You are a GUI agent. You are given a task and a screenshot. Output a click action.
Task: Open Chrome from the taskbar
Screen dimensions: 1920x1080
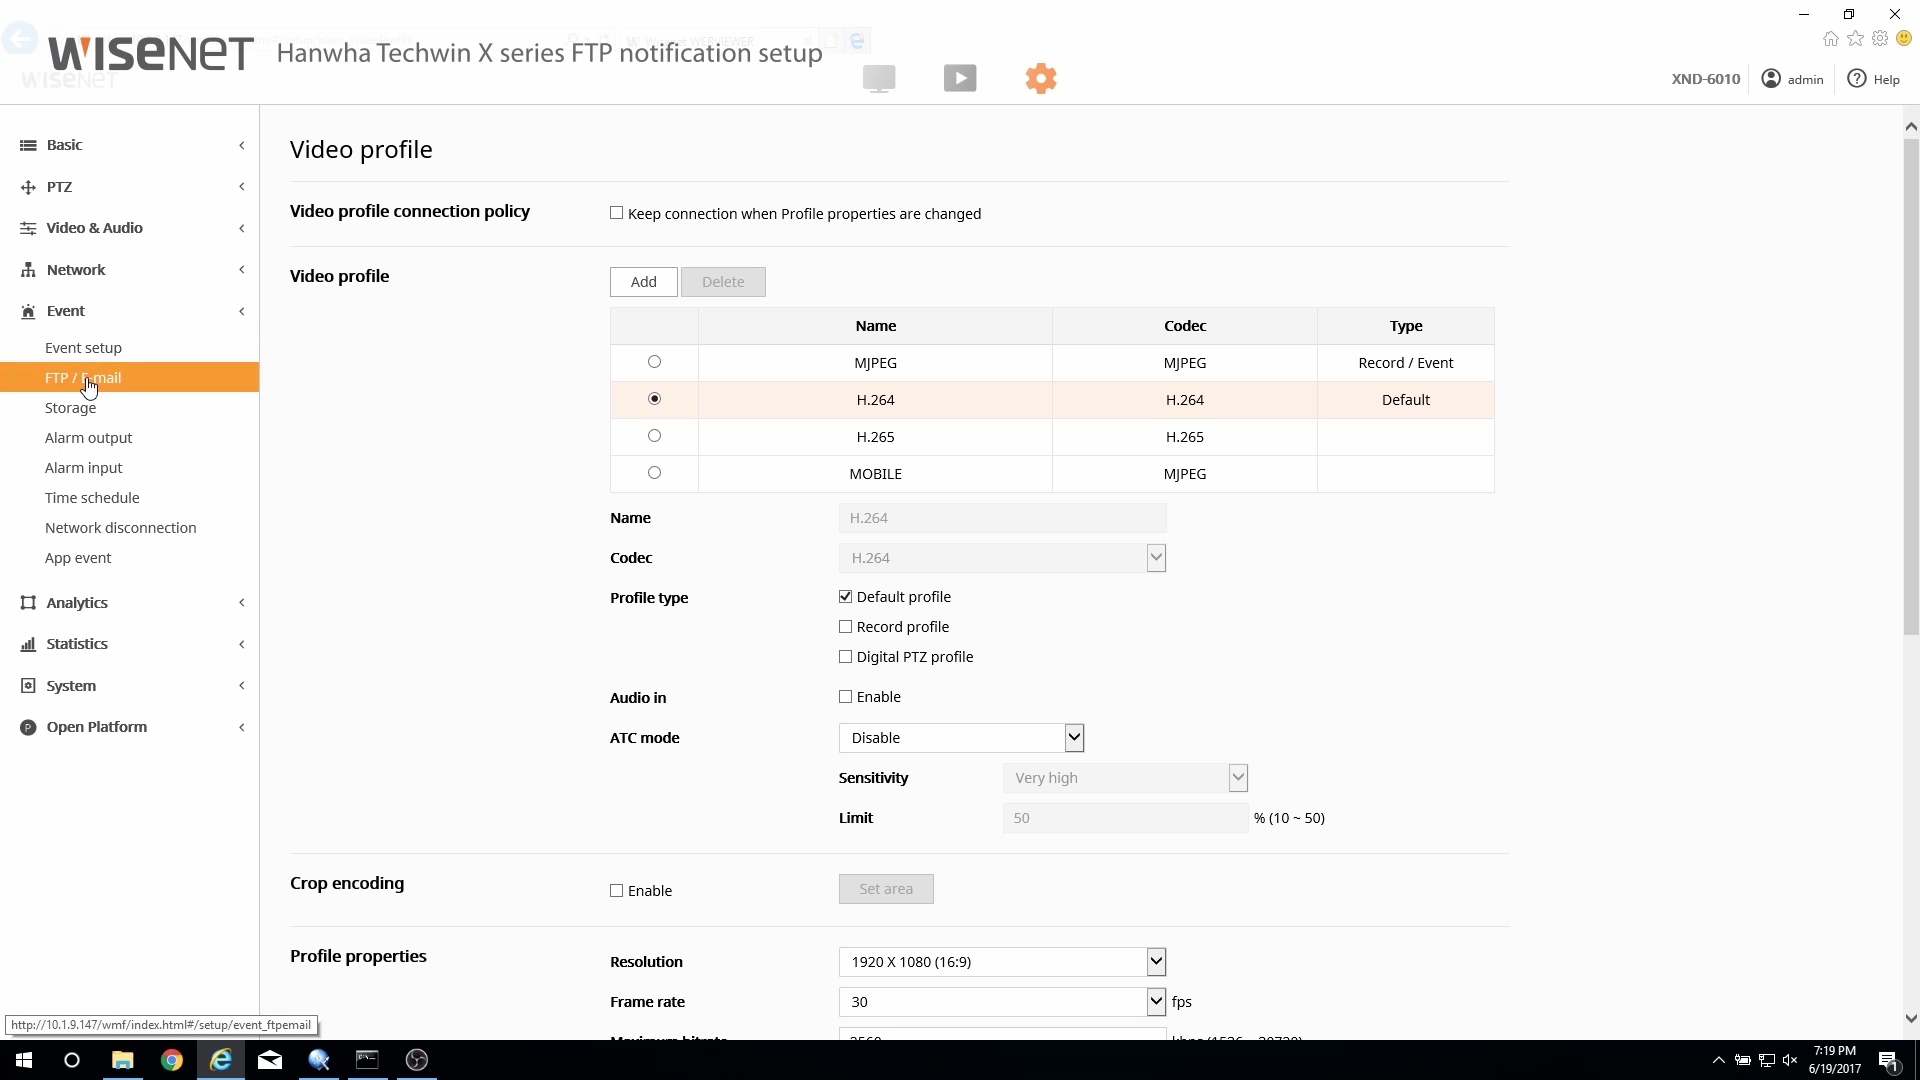[x=172, y=1060]
